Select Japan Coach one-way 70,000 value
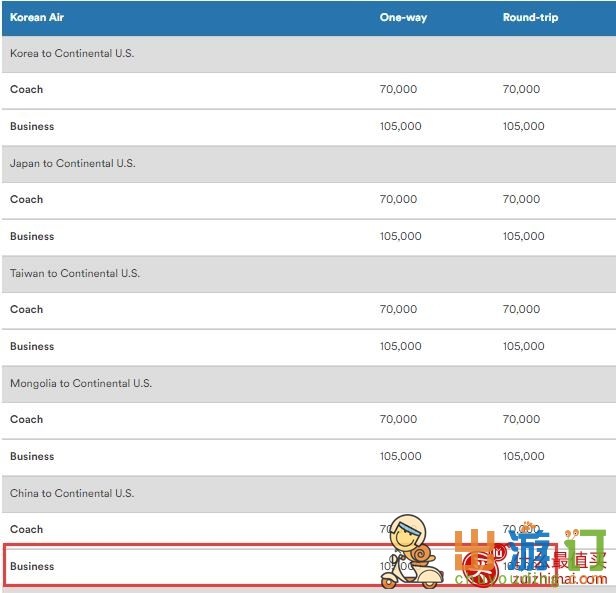This screenshot has width=616, height=593. (x=398, y=199)
